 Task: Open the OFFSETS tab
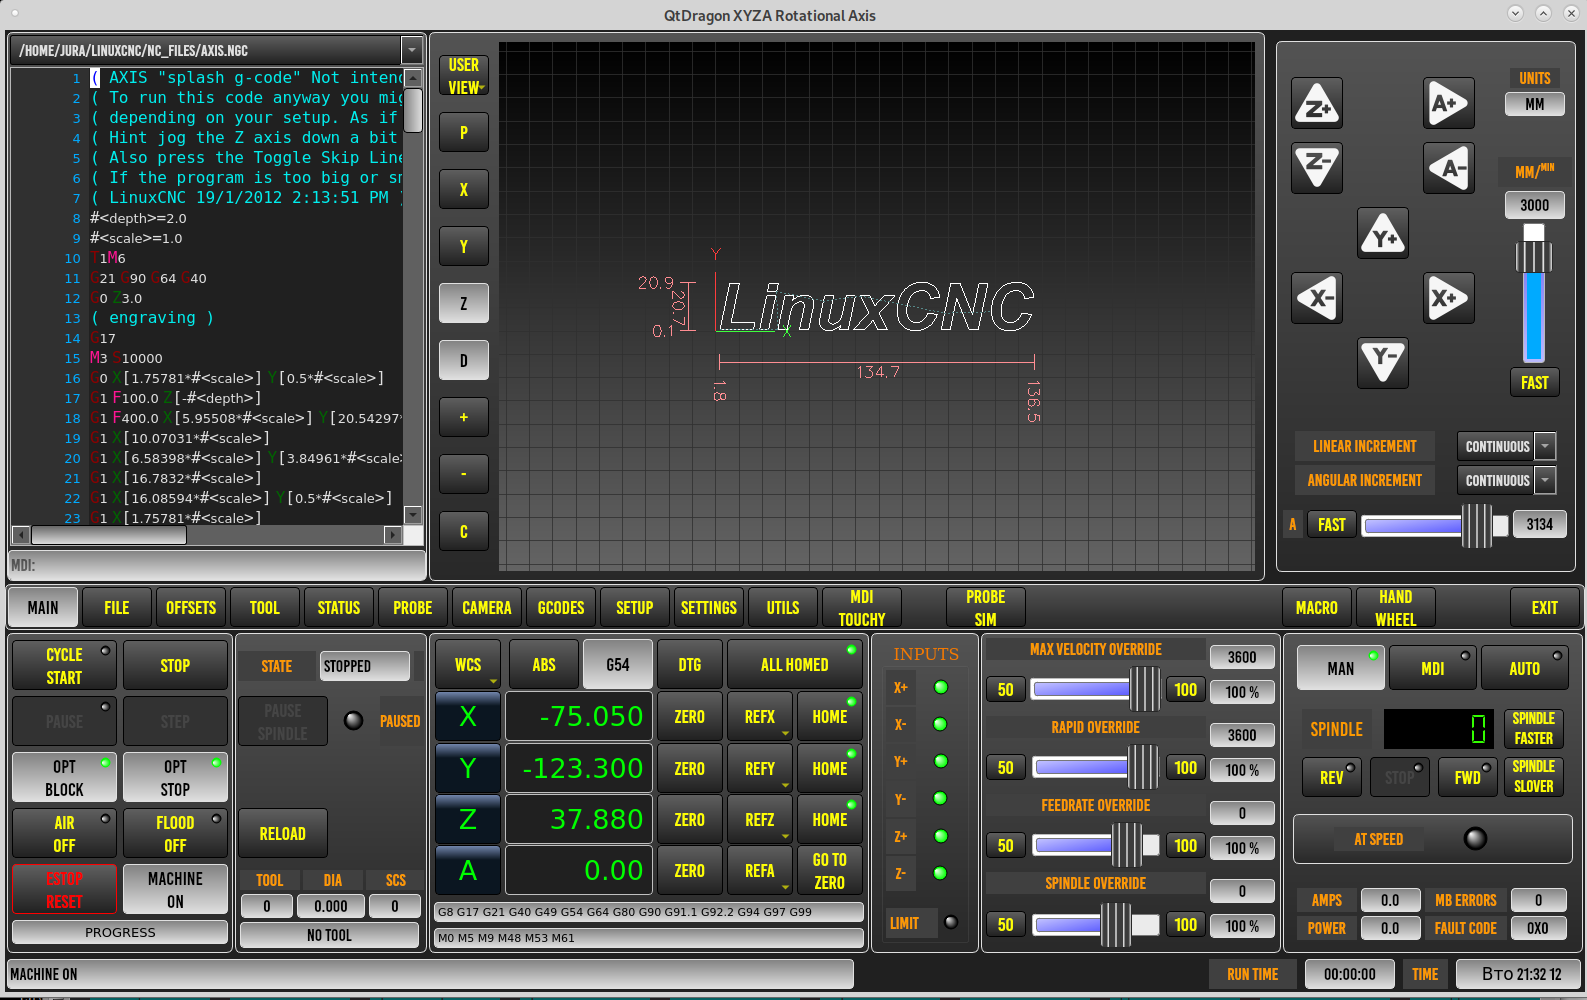coord(191,607)
